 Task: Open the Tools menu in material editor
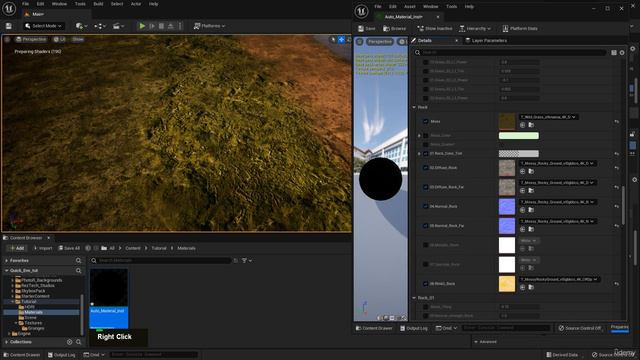coord(451,7)
